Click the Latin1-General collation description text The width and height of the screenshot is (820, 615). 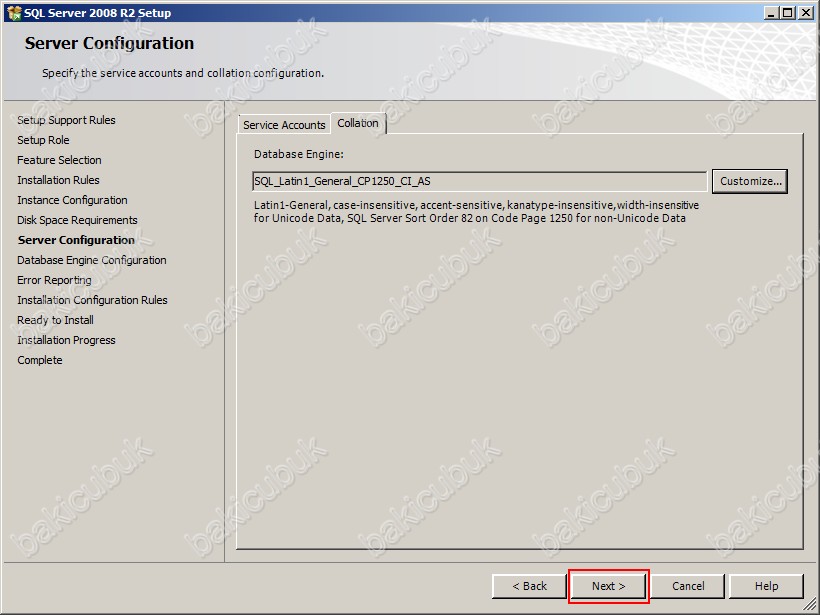click(476, 212)
